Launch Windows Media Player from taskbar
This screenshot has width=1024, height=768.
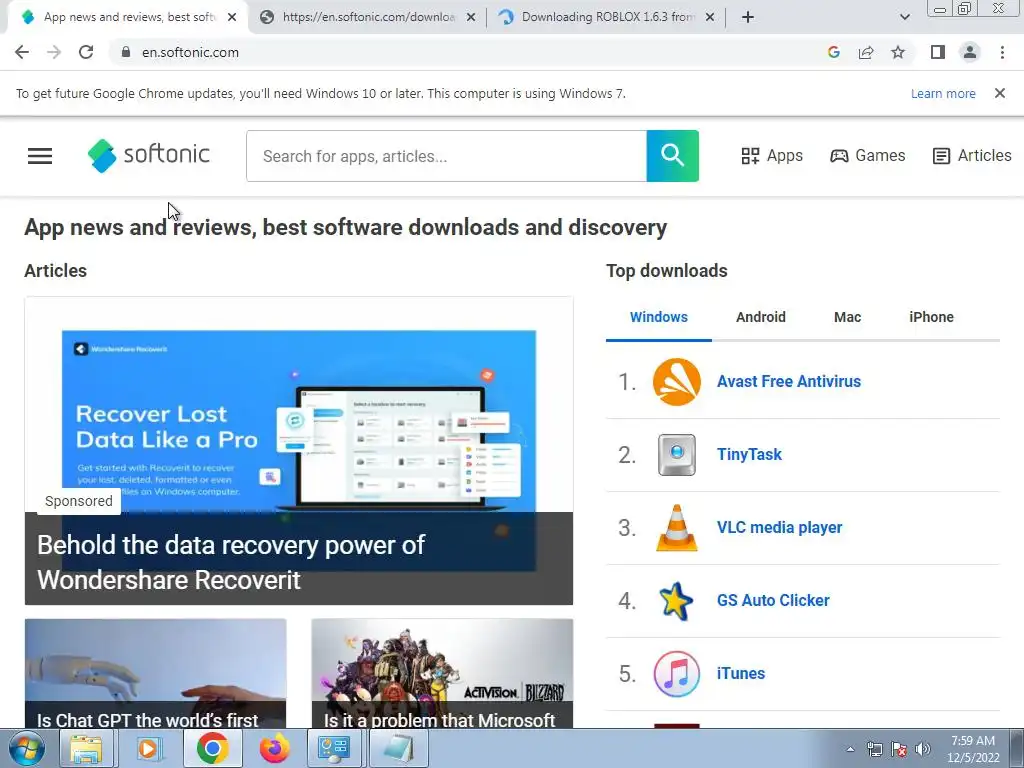[x=148, y=748]
